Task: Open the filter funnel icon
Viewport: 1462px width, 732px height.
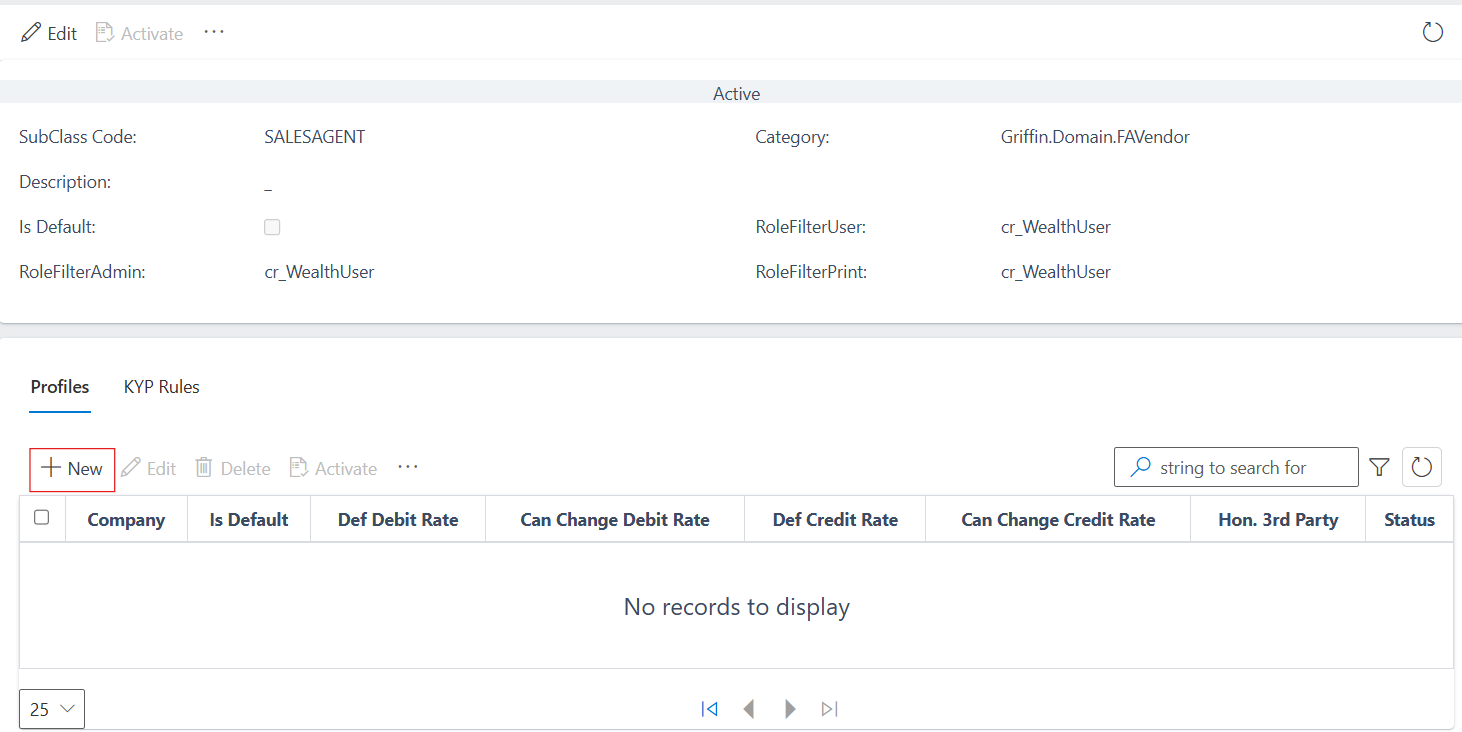Action: pos(1380,467)
